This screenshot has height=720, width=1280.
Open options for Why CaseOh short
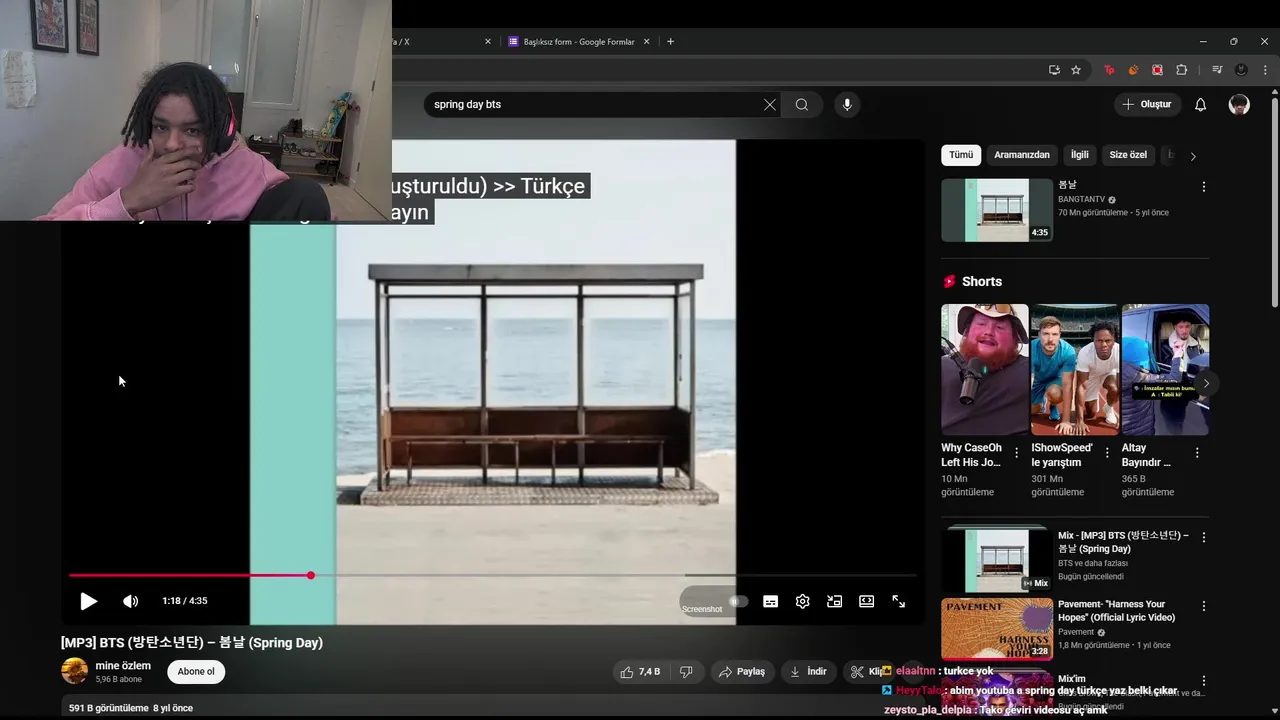pos(1017,453)
